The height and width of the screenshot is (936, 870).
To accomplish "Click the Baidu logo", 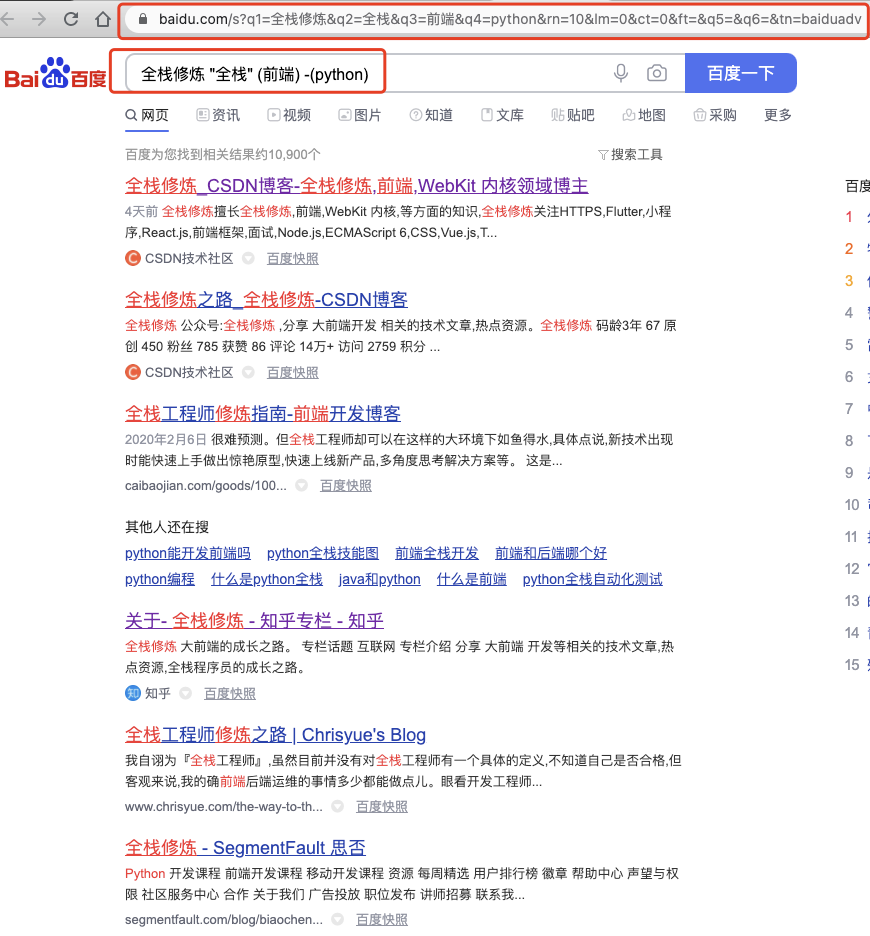I will pos(56,73).
